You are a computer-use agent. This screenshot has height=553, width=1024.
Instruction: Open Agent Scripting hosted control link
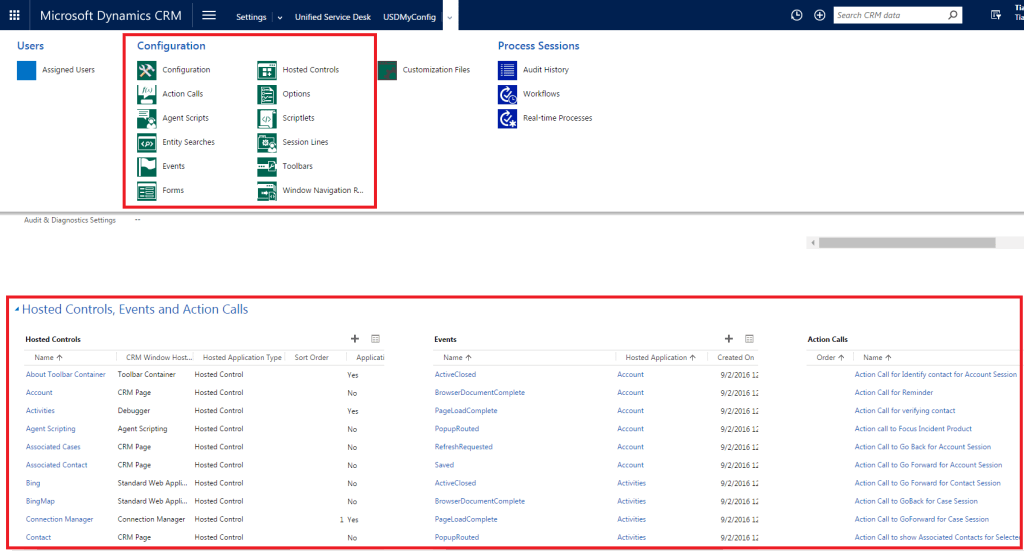point(50,429)
